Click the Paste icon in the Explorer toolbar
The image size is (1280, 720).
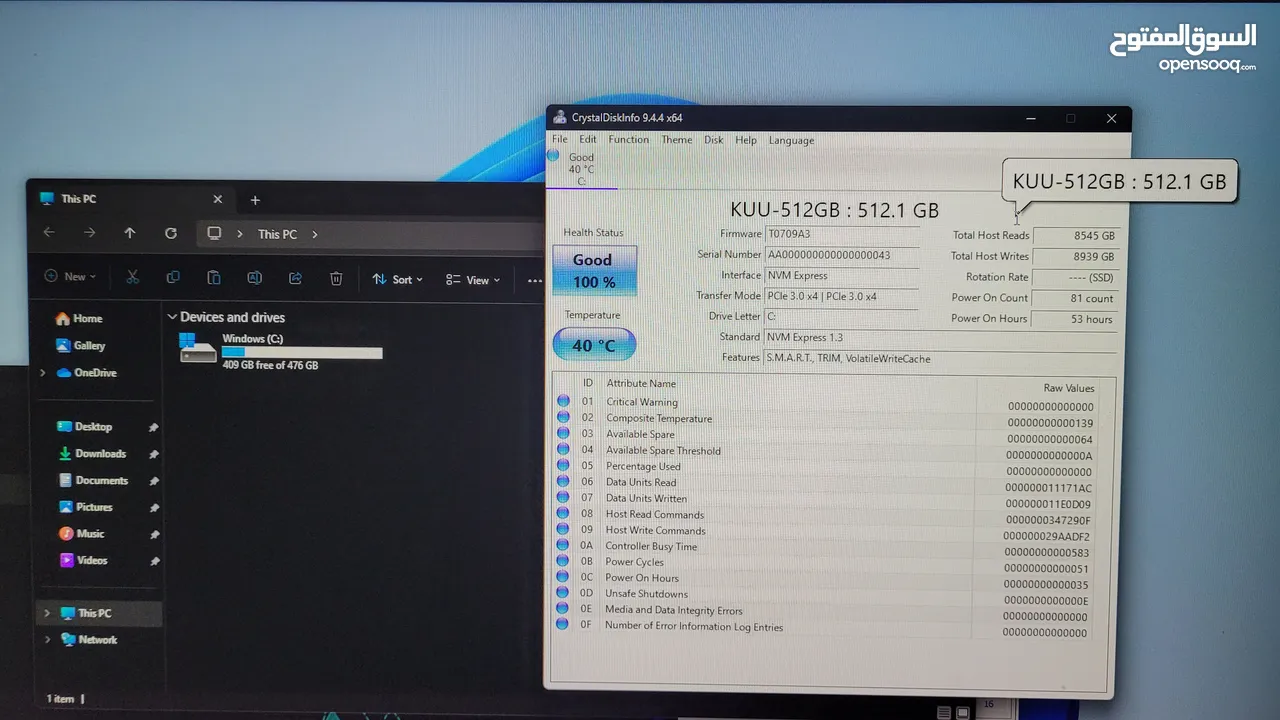[214, 278]
